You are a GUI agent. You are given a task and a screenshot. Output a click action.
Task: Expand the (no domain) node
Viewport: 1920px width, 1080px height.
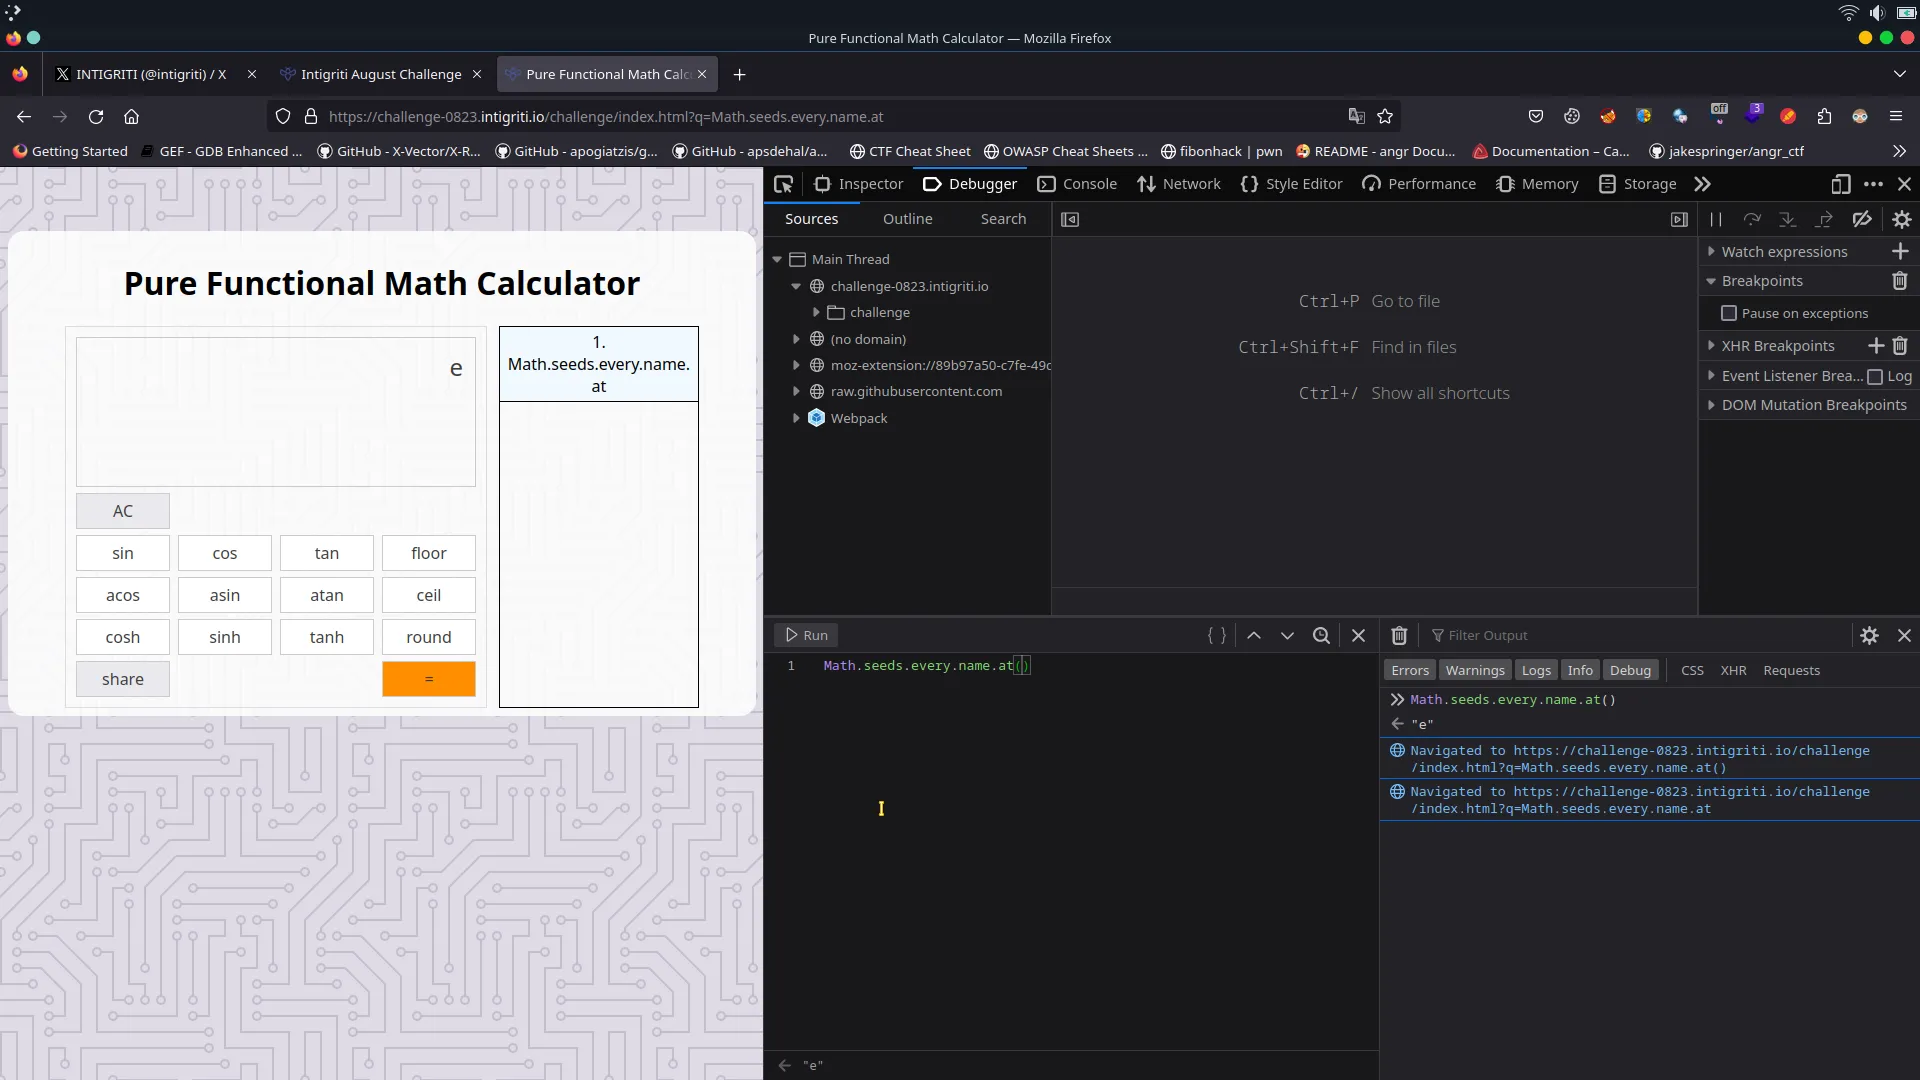click(796, 339)
